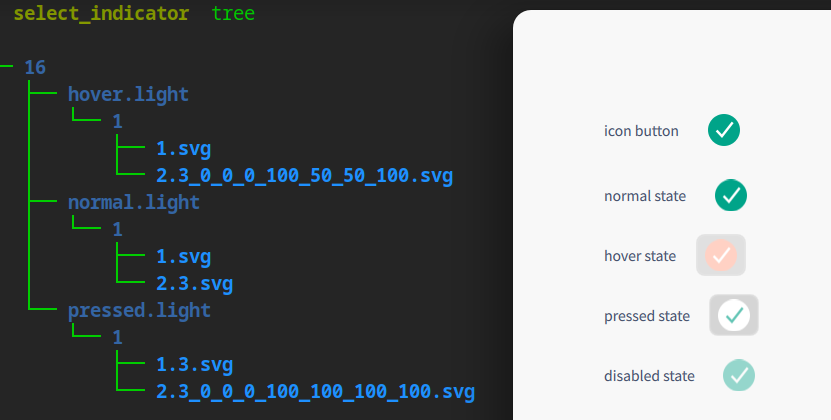The height and width of the screenshot is (420, 831).
Task: Click the "hover state" label
Action: 640,255
